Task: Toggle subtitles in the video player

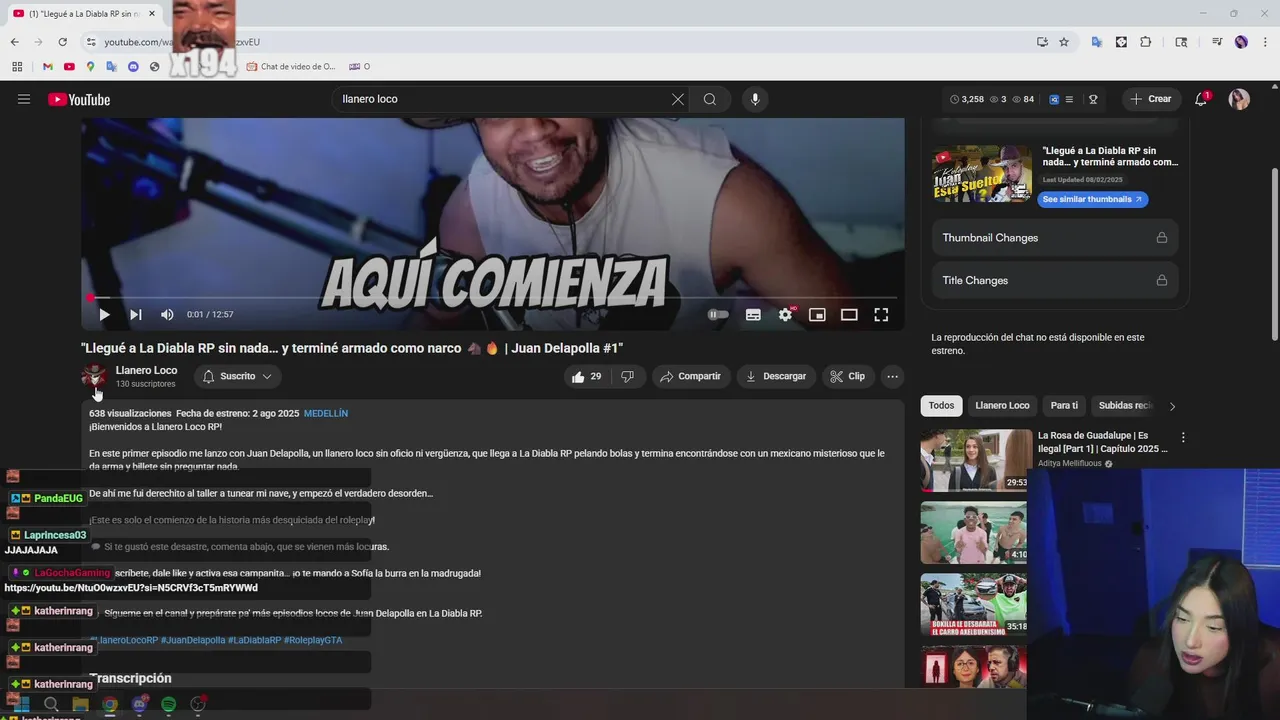Action: click(x=753, y=314)
